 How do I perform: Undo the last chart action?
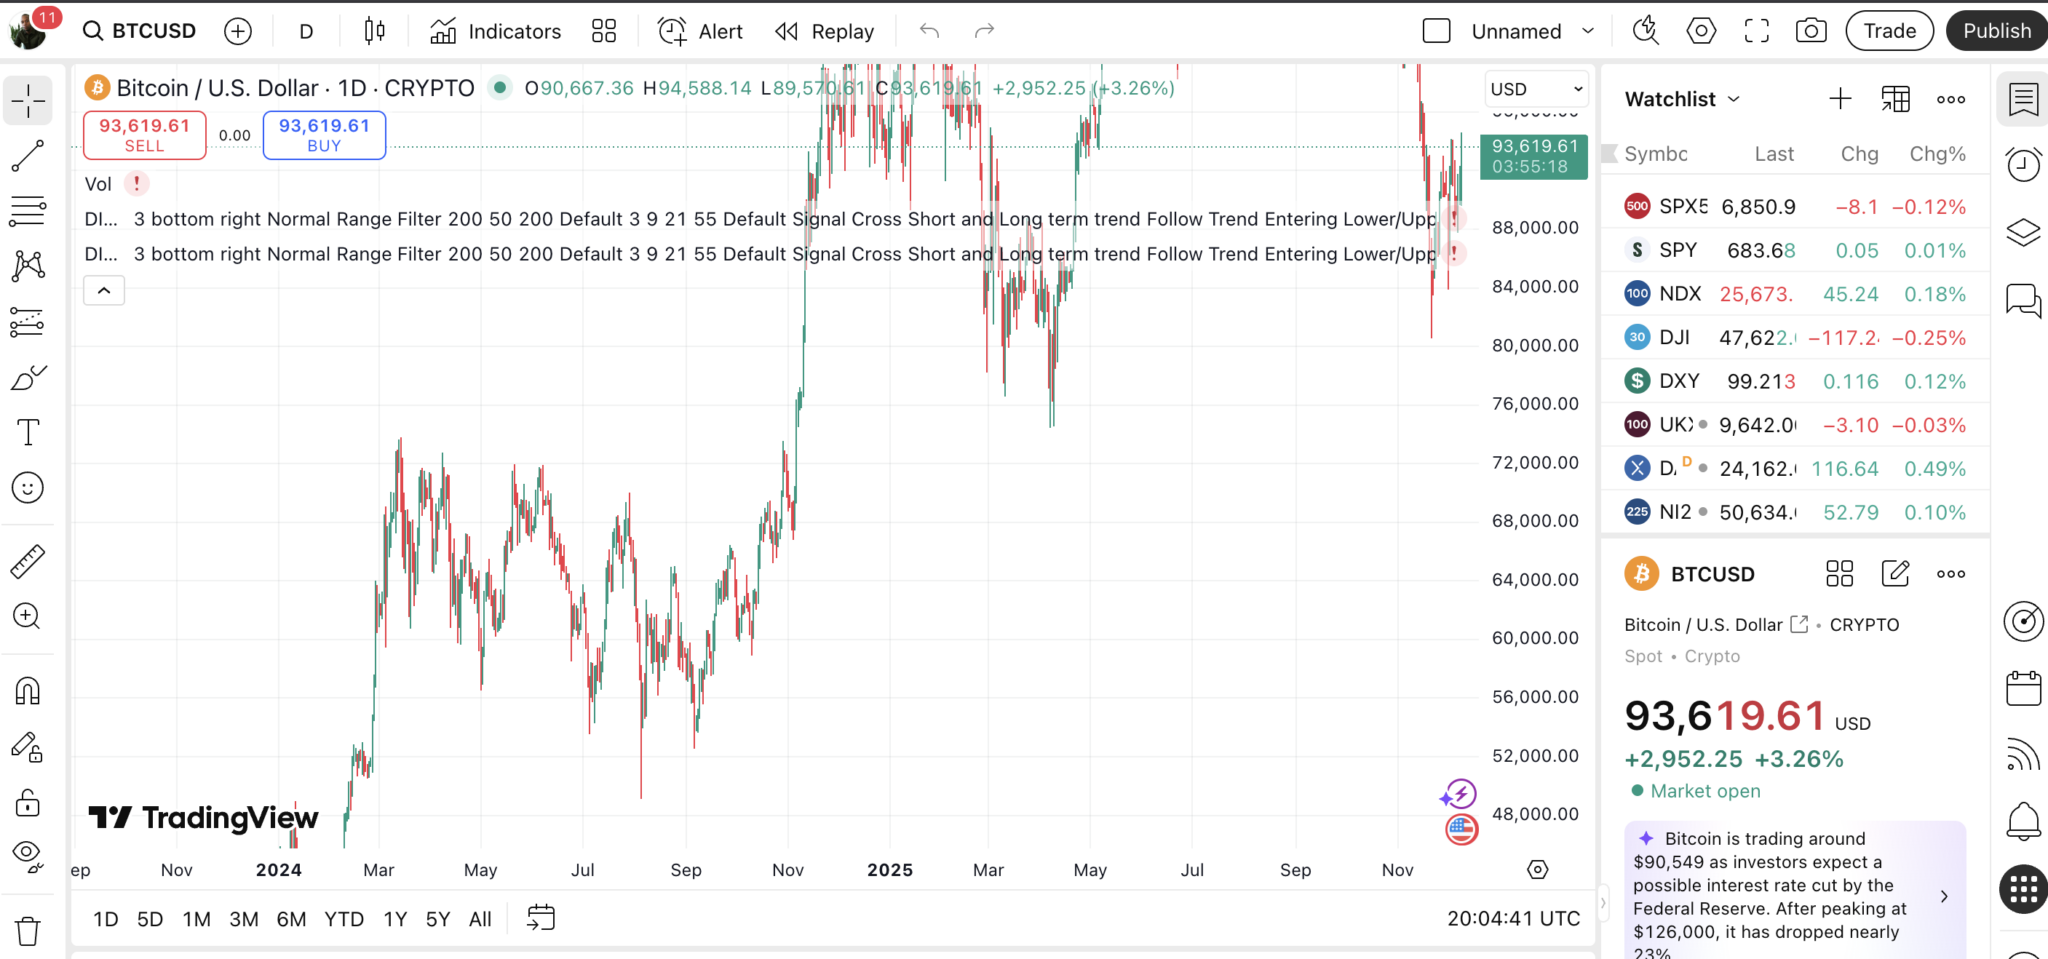click(x=930, y=31)
